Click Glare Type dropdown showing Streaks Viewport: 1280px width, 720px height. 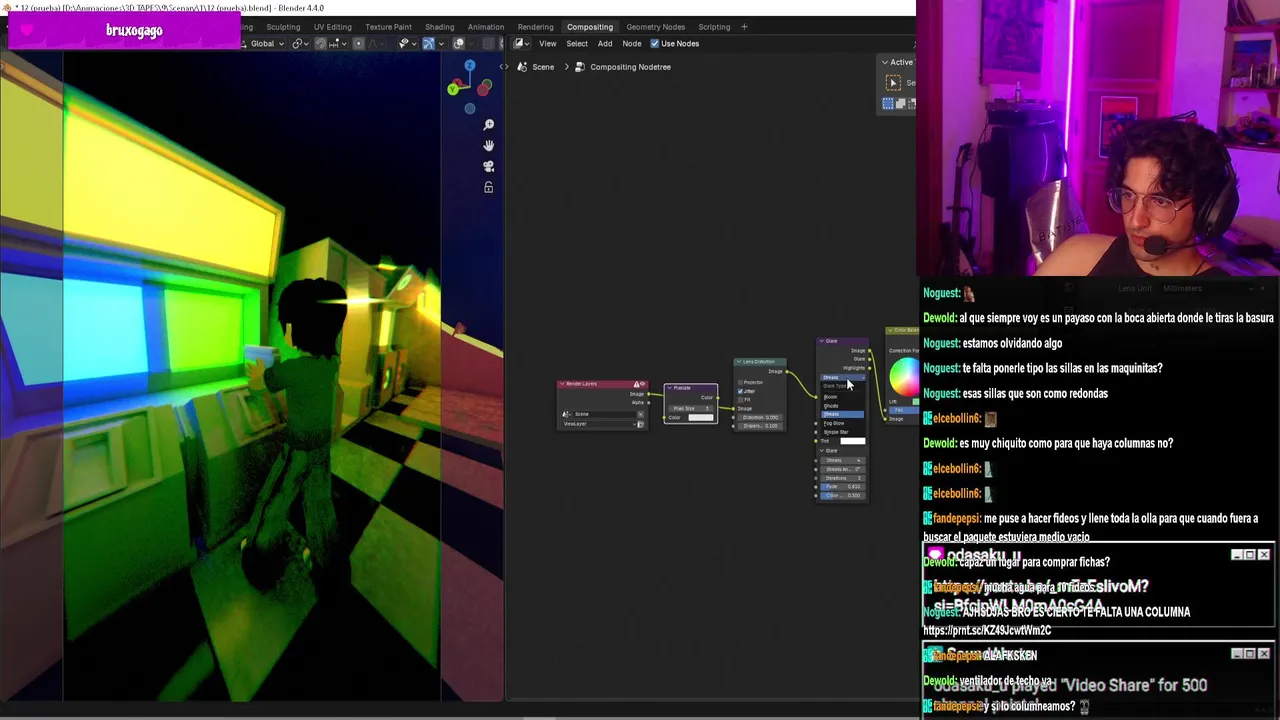pyautogui.click(x=842, y=377)
